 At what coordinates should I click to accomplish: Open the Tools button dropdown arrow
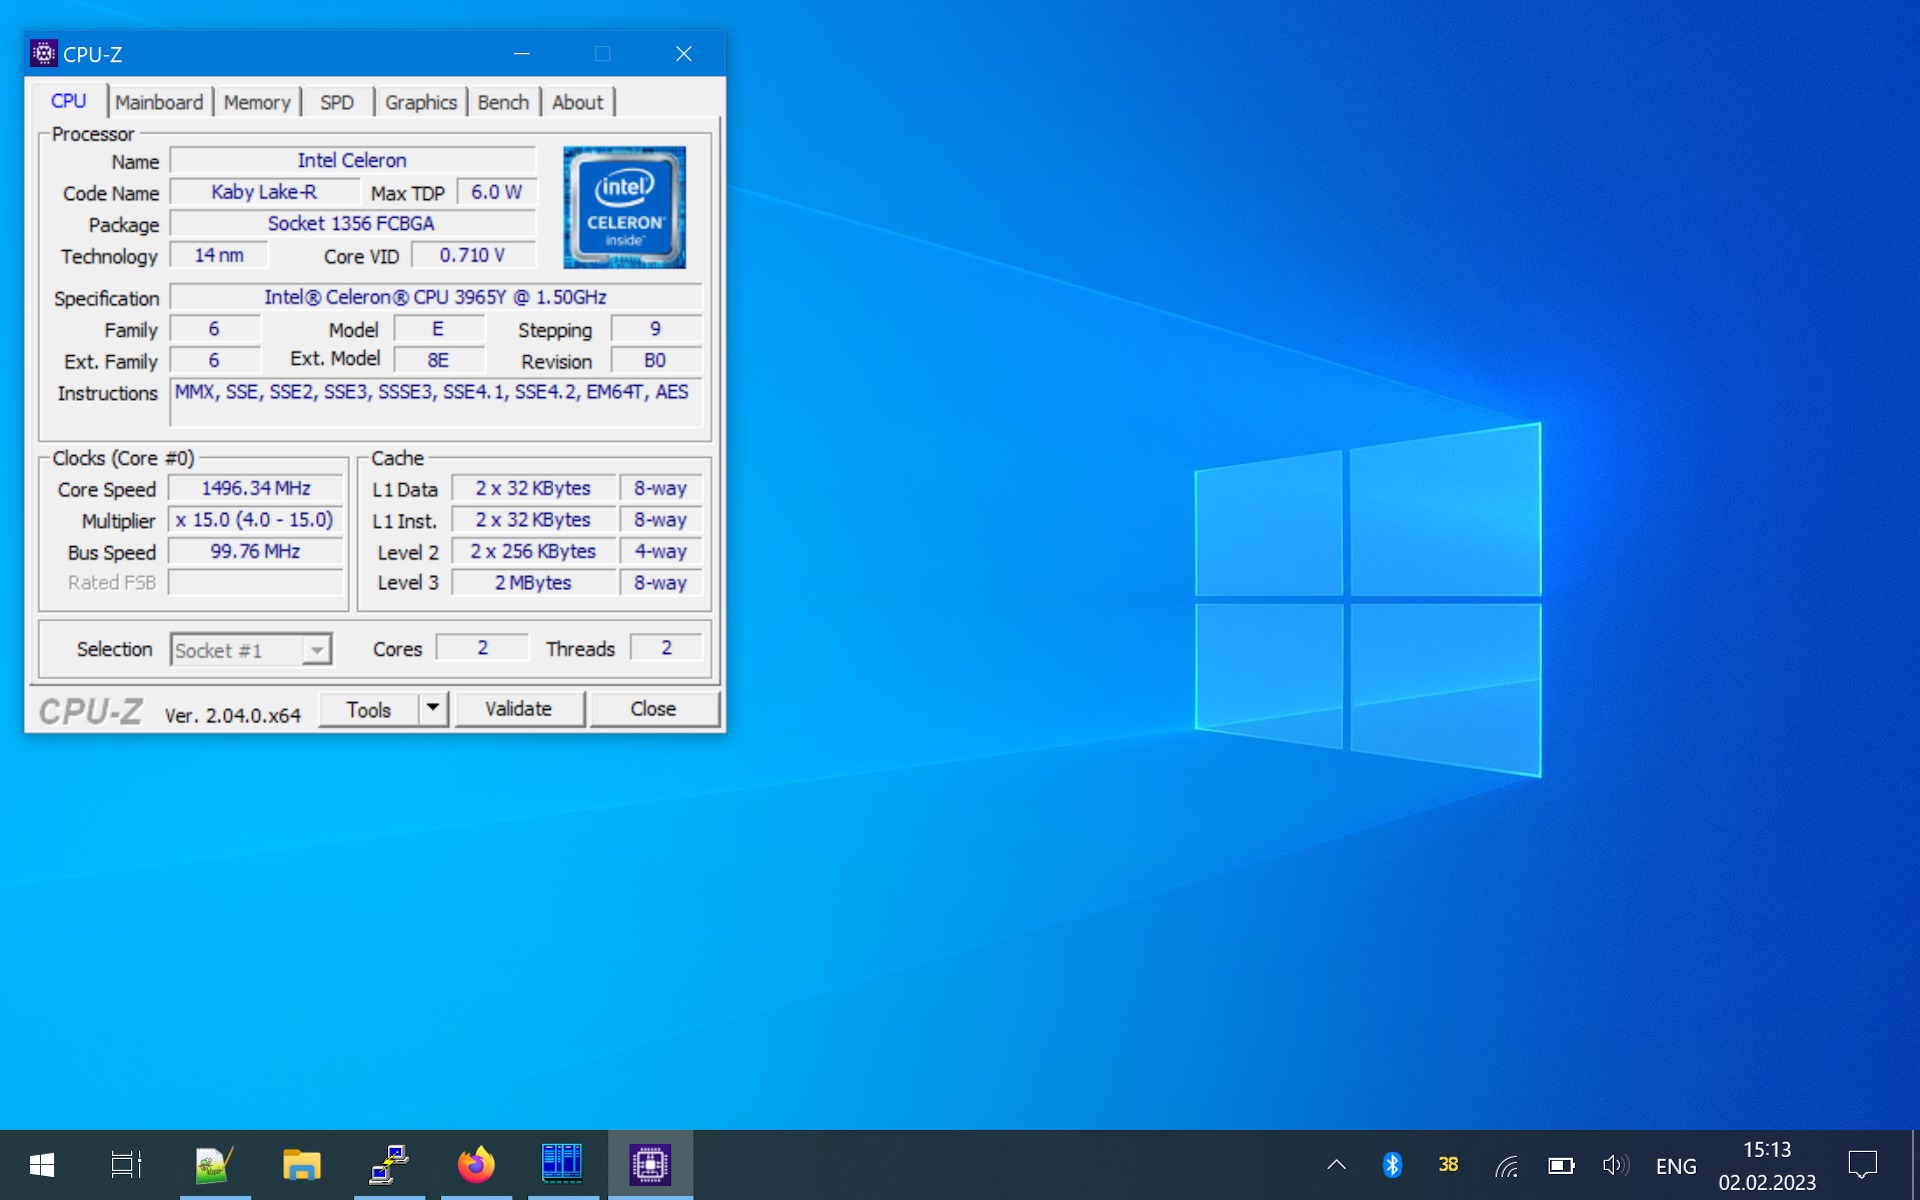[433, 708]
